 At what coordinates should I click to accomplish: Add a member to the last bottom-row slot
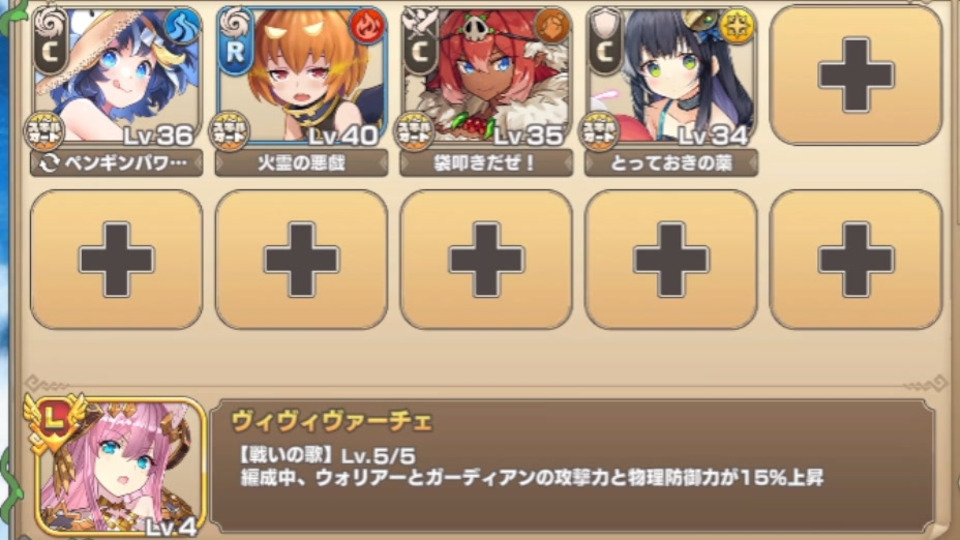pos(856,260)
